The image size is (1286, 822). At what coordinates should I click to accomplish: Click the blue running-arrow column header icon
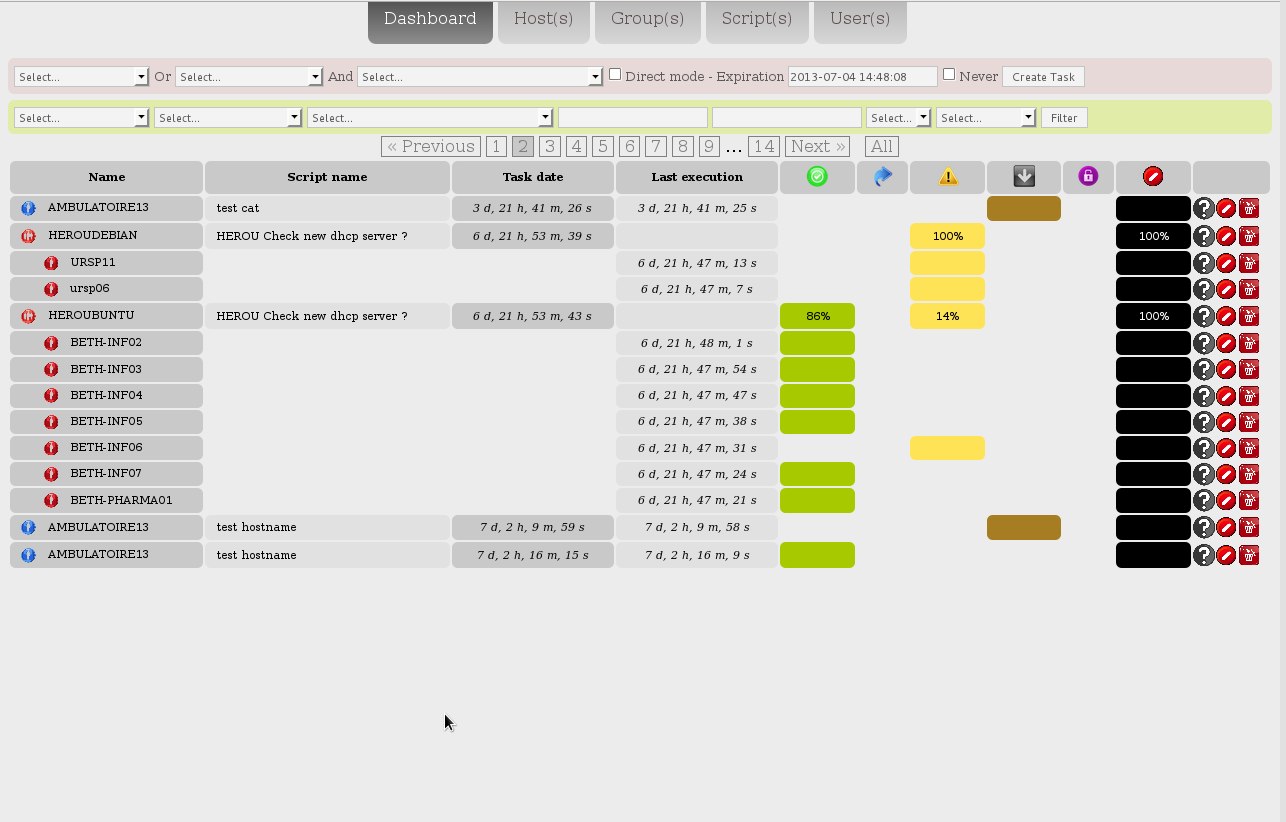point(882,177)
